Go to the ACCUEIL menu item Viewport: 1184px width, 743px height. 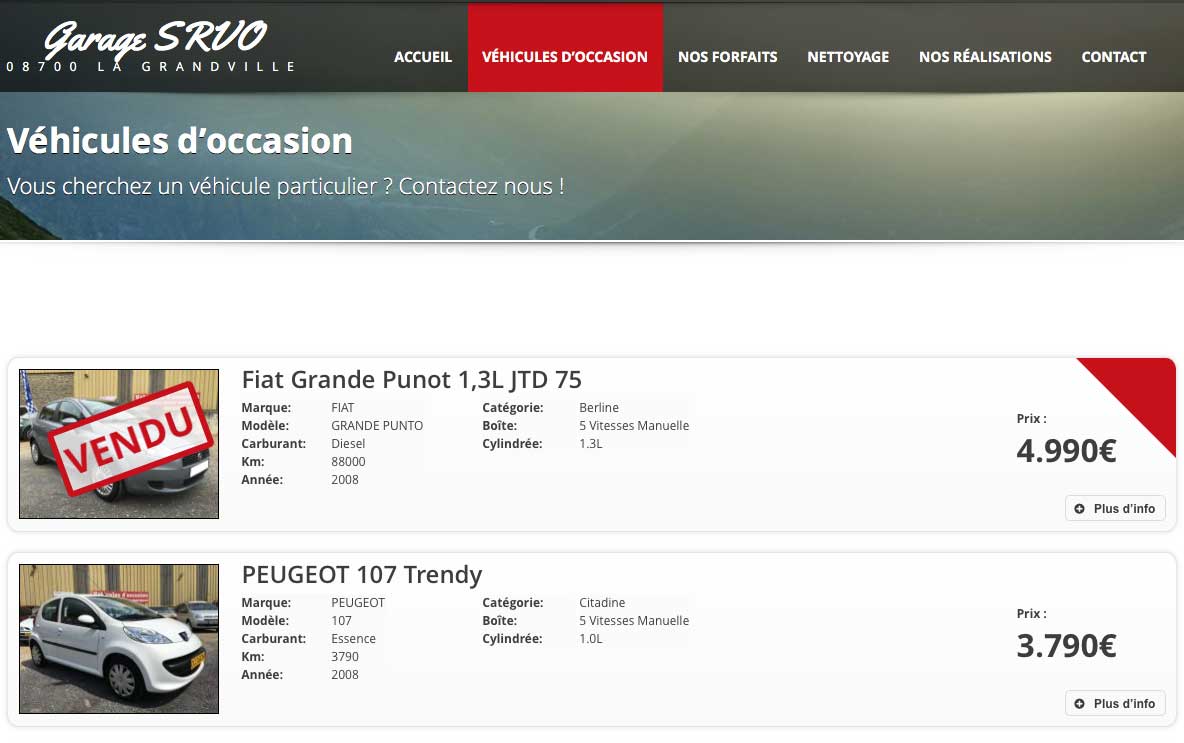click(423, 57)
